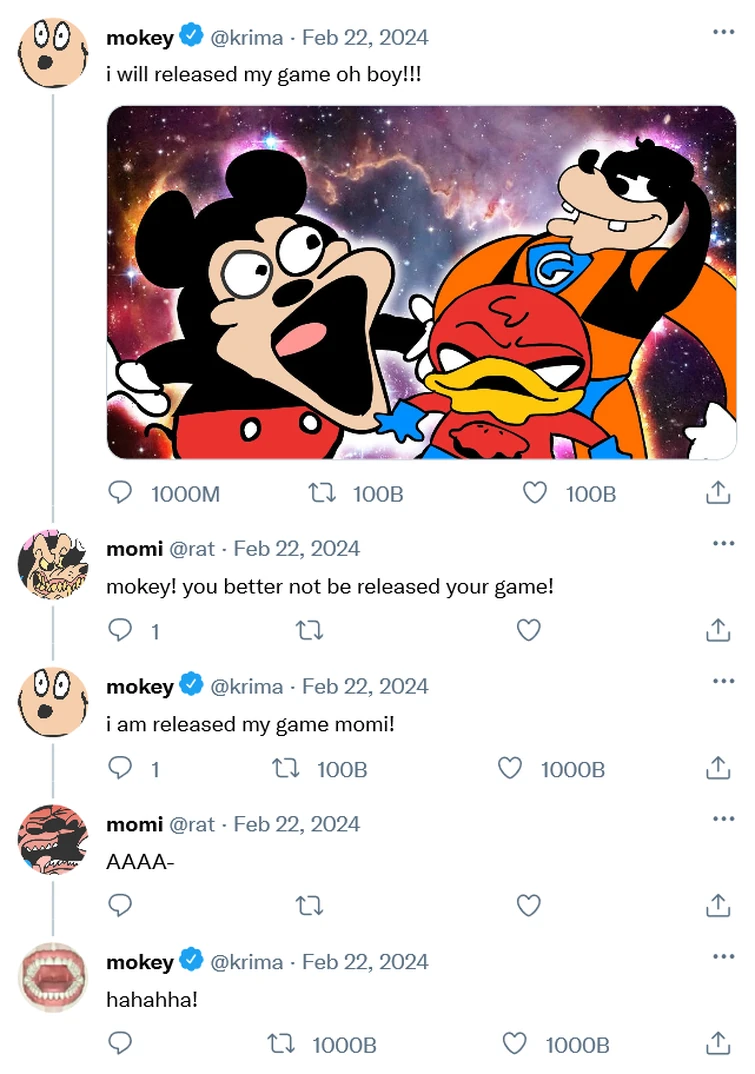Share the first tweet with the image
The height and width of the screenshot is (1074, 755).
[718, 493]
